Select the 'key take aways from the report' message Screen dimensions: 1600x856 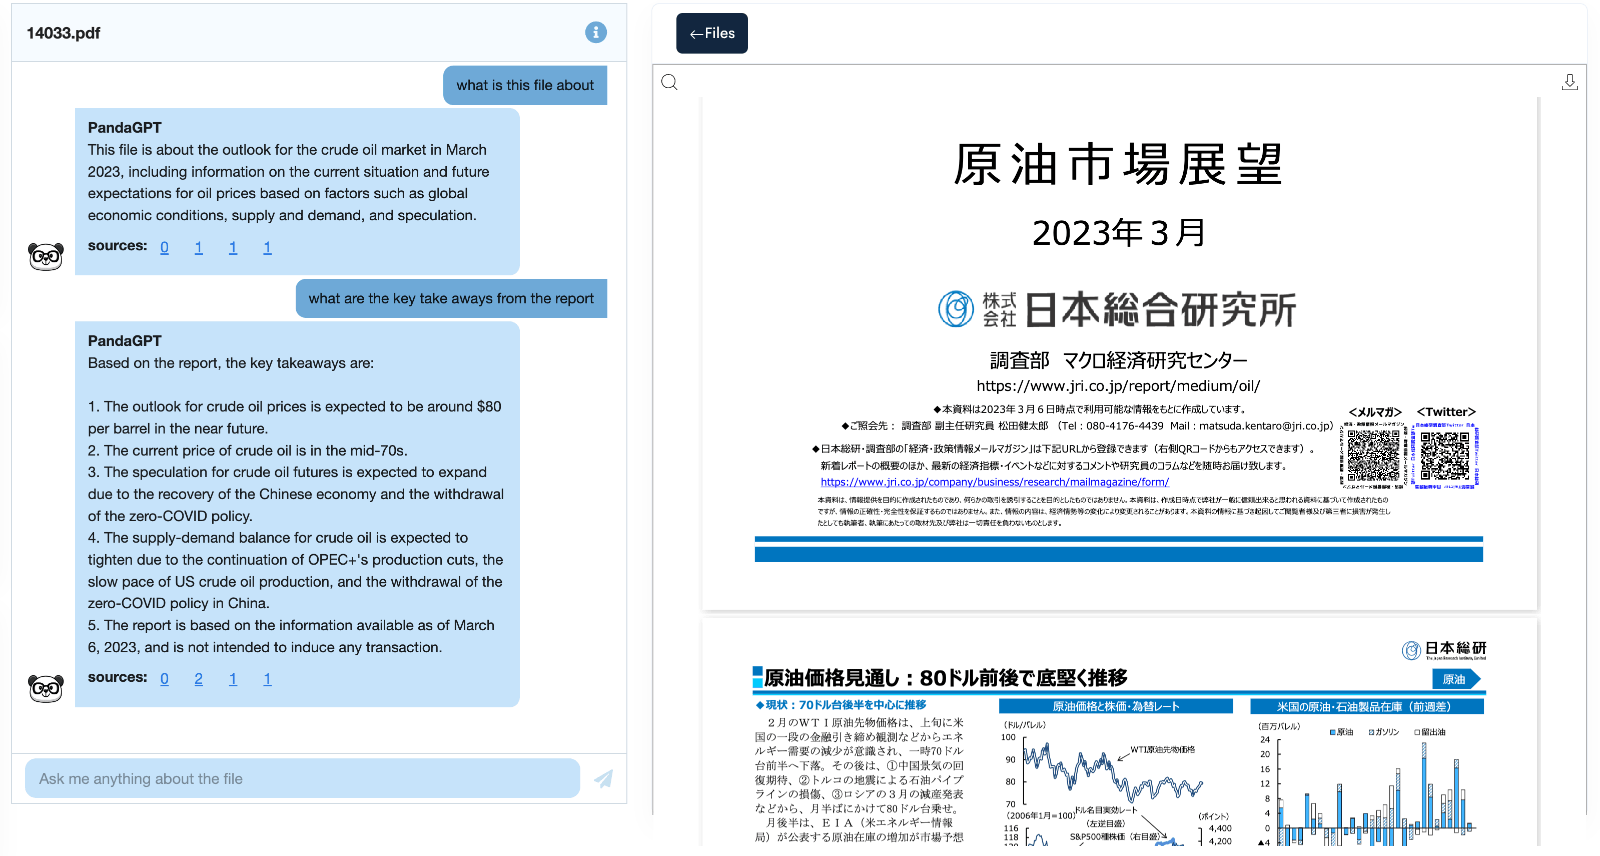pos(451,298)
